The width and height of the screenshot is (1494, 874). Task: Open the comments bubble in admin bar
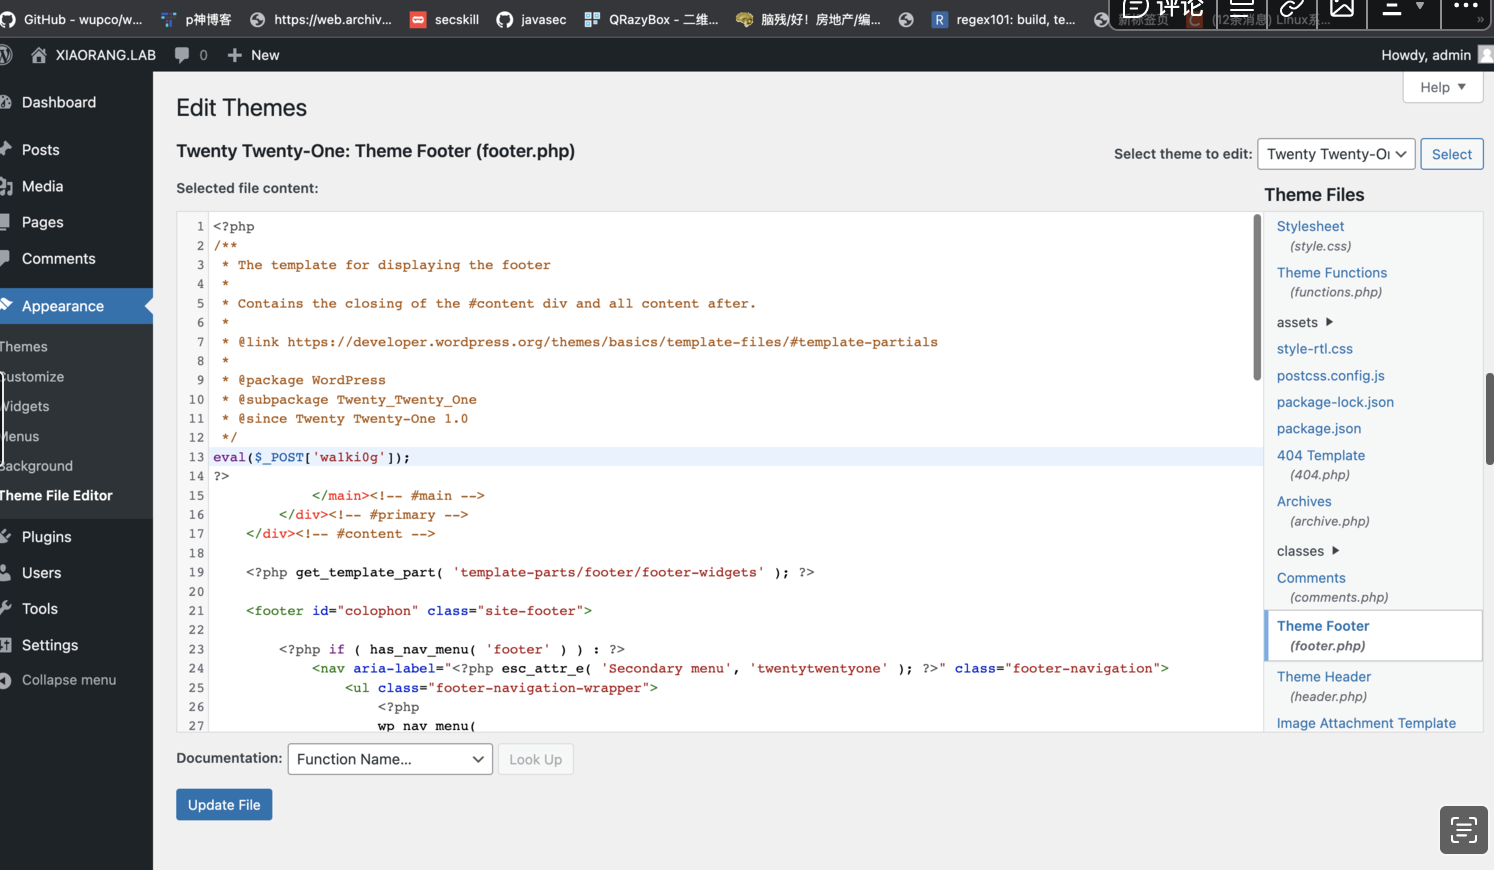pyautogui.click(x=191, y=55)
